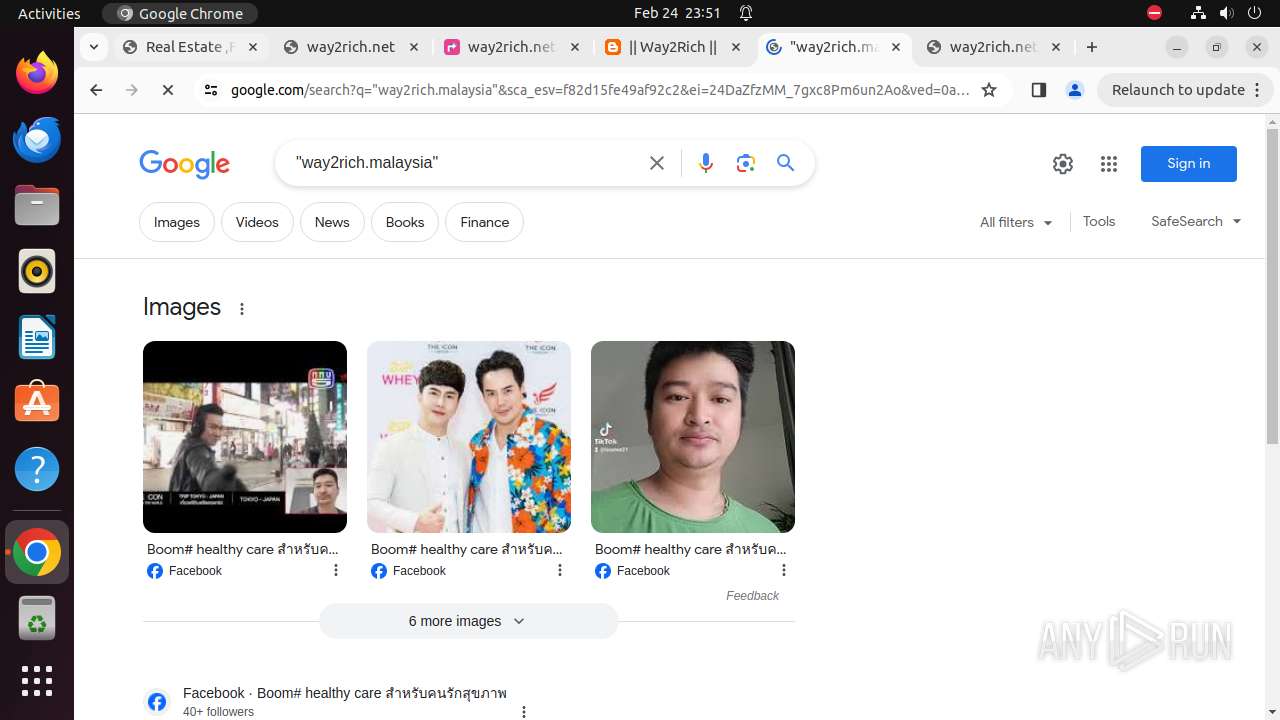Viewport: 1280px width, 720px height.
Task: Open Firefox from the dock
Action: point(37,74)
